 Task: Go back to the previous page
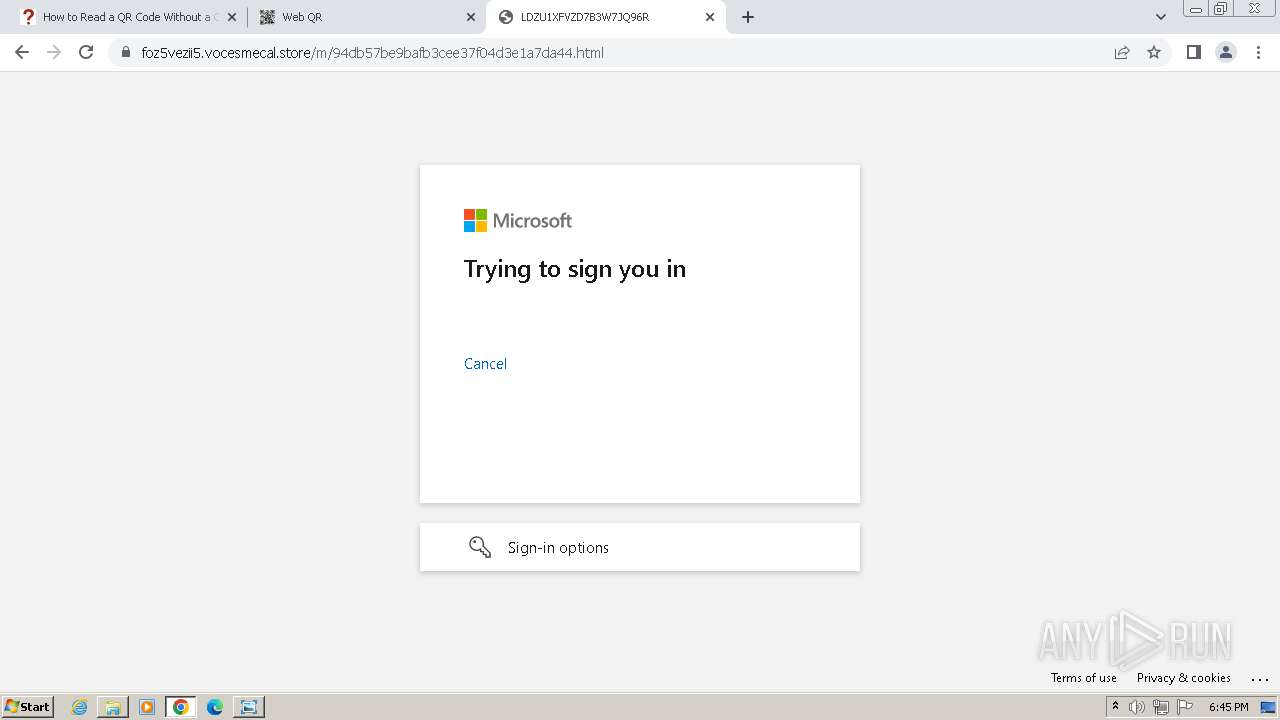pyautogui.click(x=22, y=52)
